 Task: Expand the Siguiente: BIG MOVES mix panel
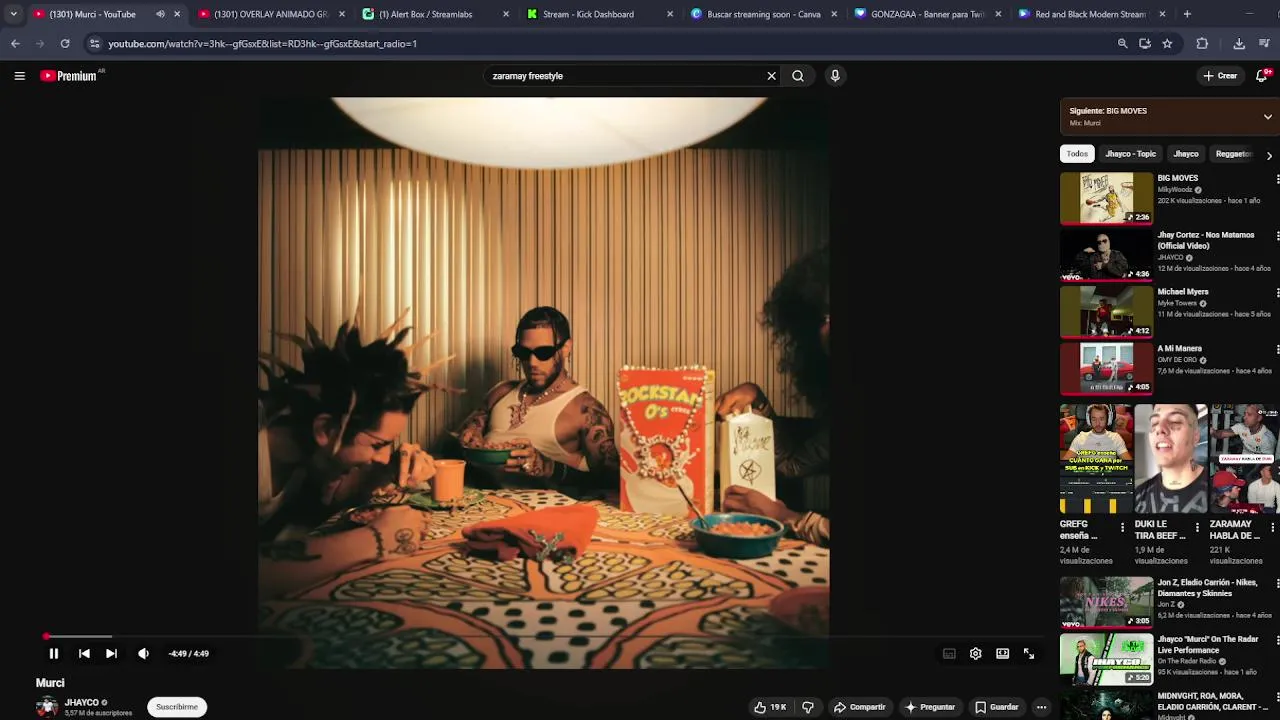tap(1268, 117)
